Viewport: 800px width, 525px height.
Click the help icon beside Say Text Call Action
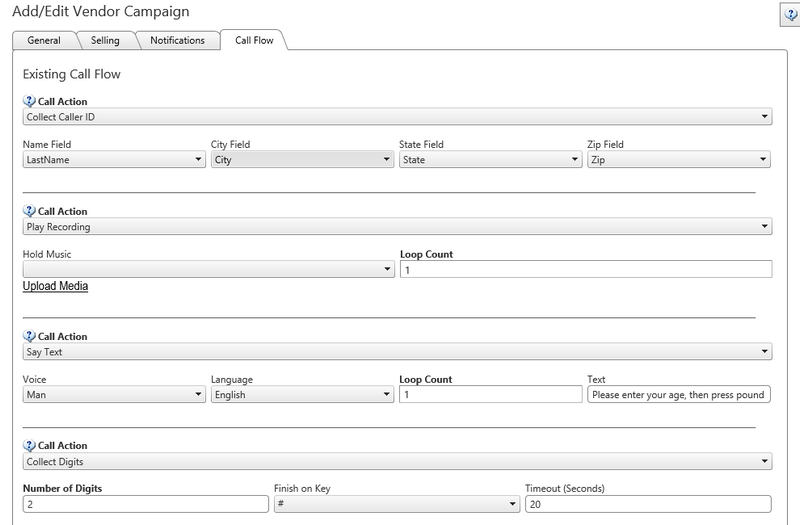[30, 336]
